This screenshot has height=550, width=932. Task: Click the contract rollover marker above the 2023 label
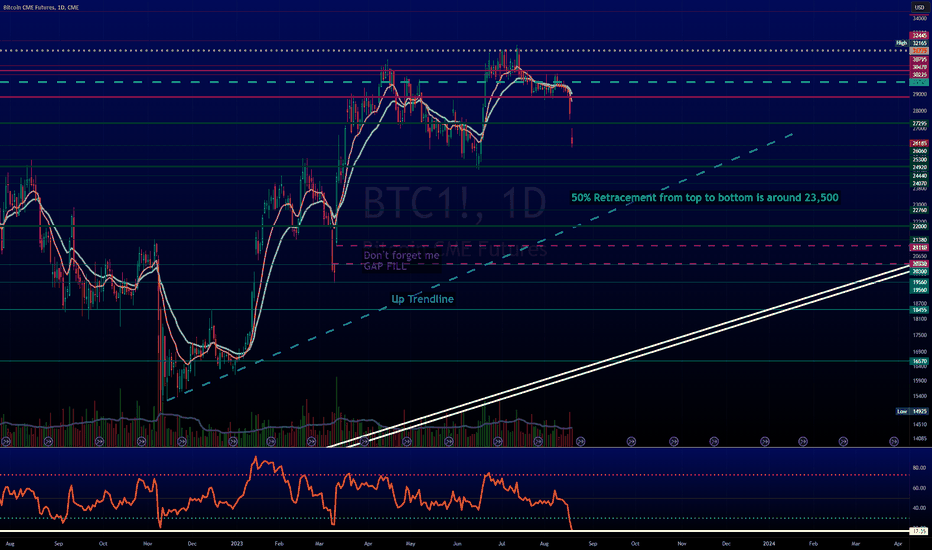click(x=233, y=441)
